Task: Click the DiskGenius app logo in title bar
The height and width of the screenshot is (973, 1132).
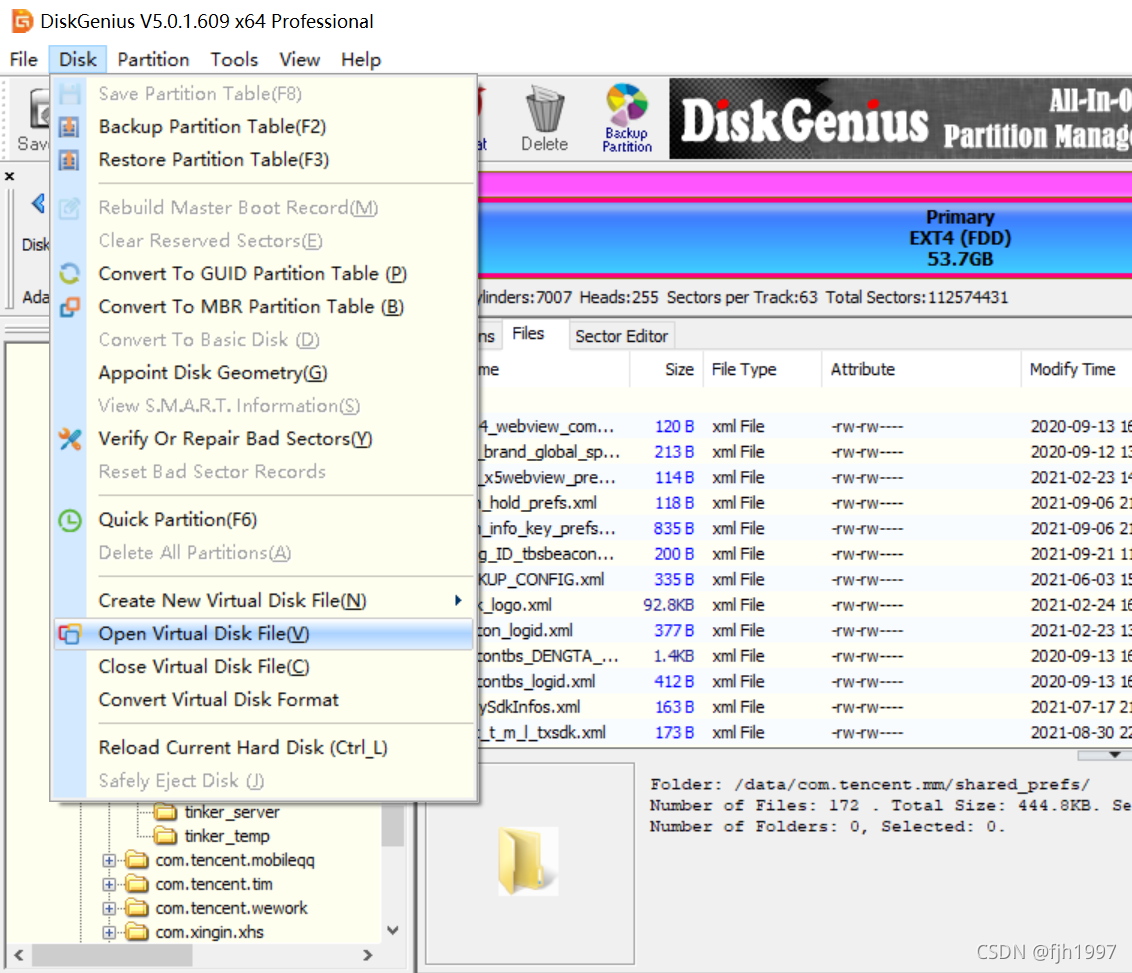Action: point(22,21)
